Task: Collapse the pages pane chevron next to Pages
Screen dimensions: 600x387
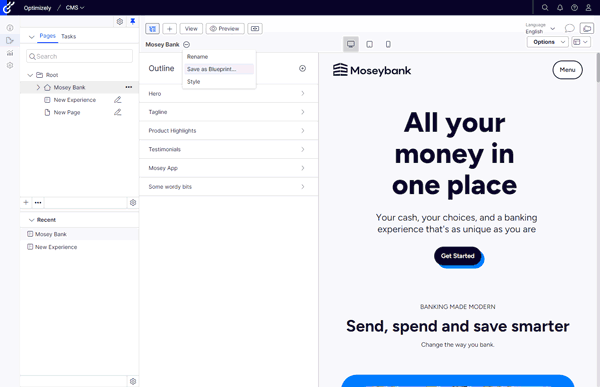Action: coord(31,36)
